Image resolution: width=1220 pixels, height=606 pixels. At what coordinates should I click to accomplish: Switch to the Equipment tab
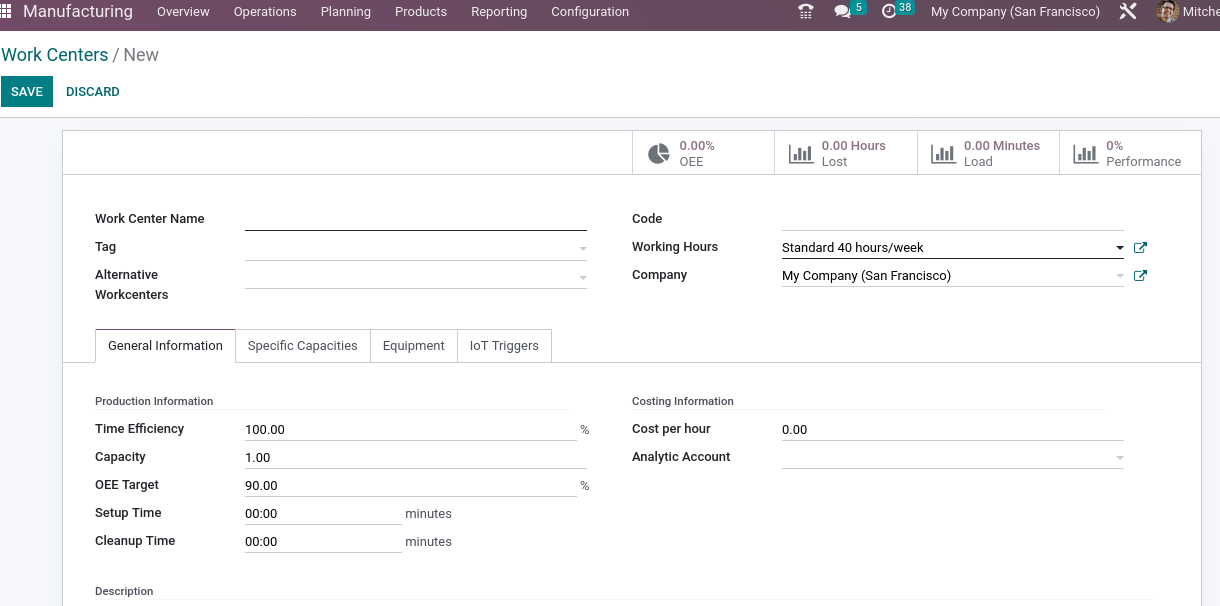pyautogui.click(x=414, y=346)
